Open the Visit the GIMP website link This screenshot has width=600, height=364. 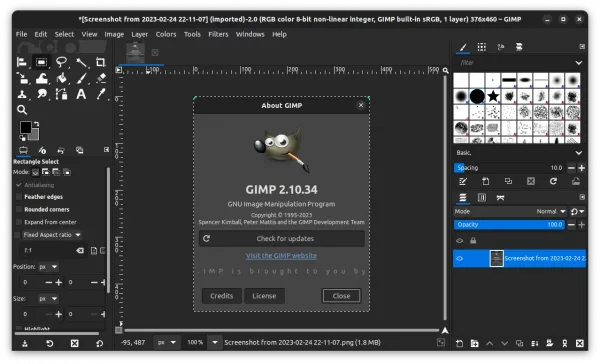281,256
